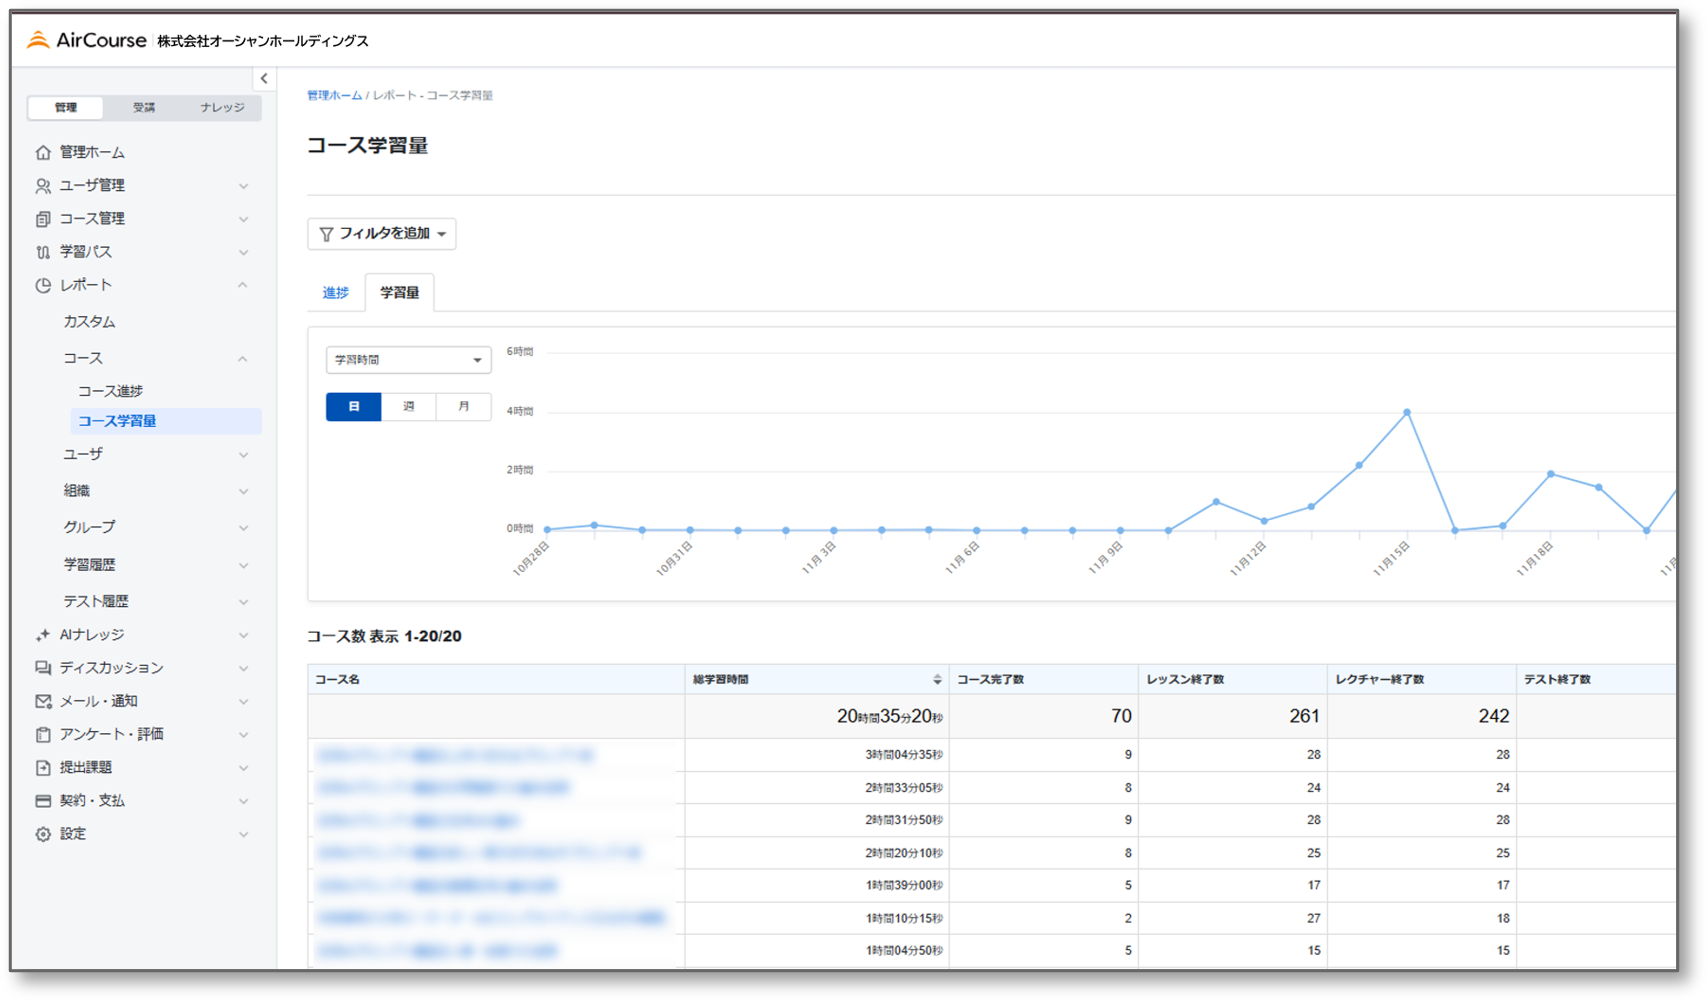This screenshot has height=1001, width=1708.
Task: Click the 学習パス route icon
Action: [43, 252]
